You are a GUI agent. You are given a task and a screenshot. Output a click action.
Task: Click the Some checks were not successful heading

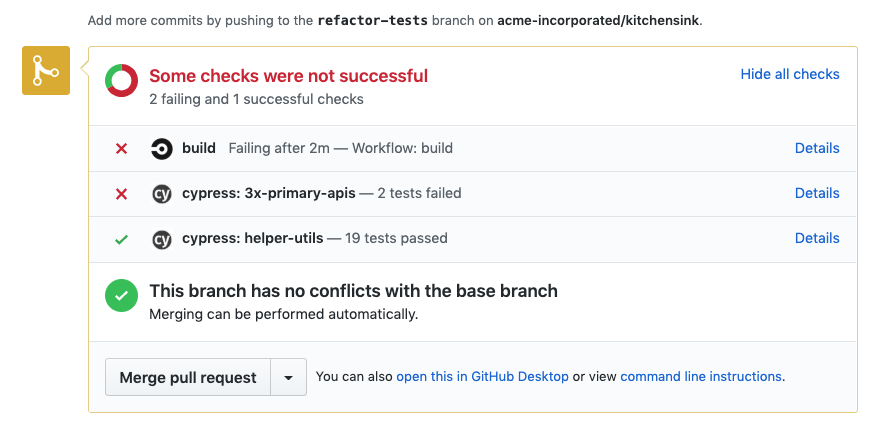coord(288,76)
